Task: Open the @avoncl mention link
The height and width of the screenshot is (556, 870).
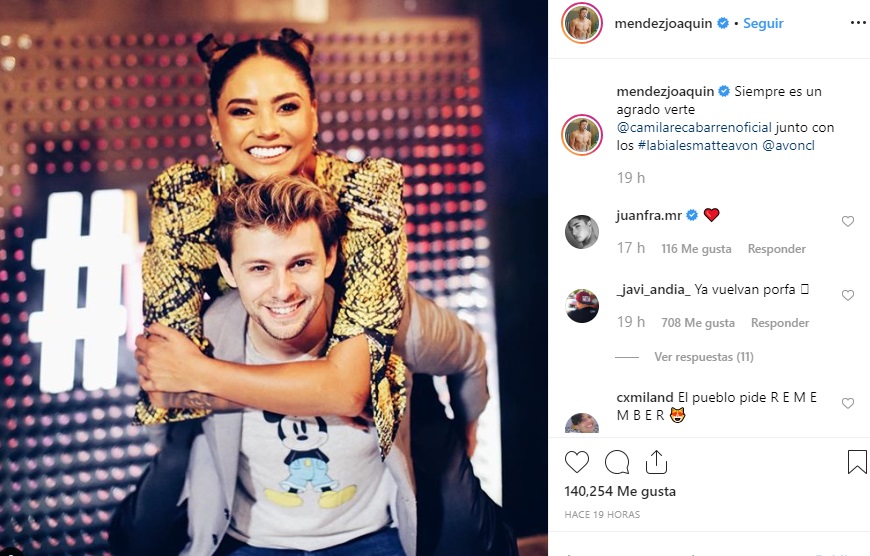Action: pos(788,145)
